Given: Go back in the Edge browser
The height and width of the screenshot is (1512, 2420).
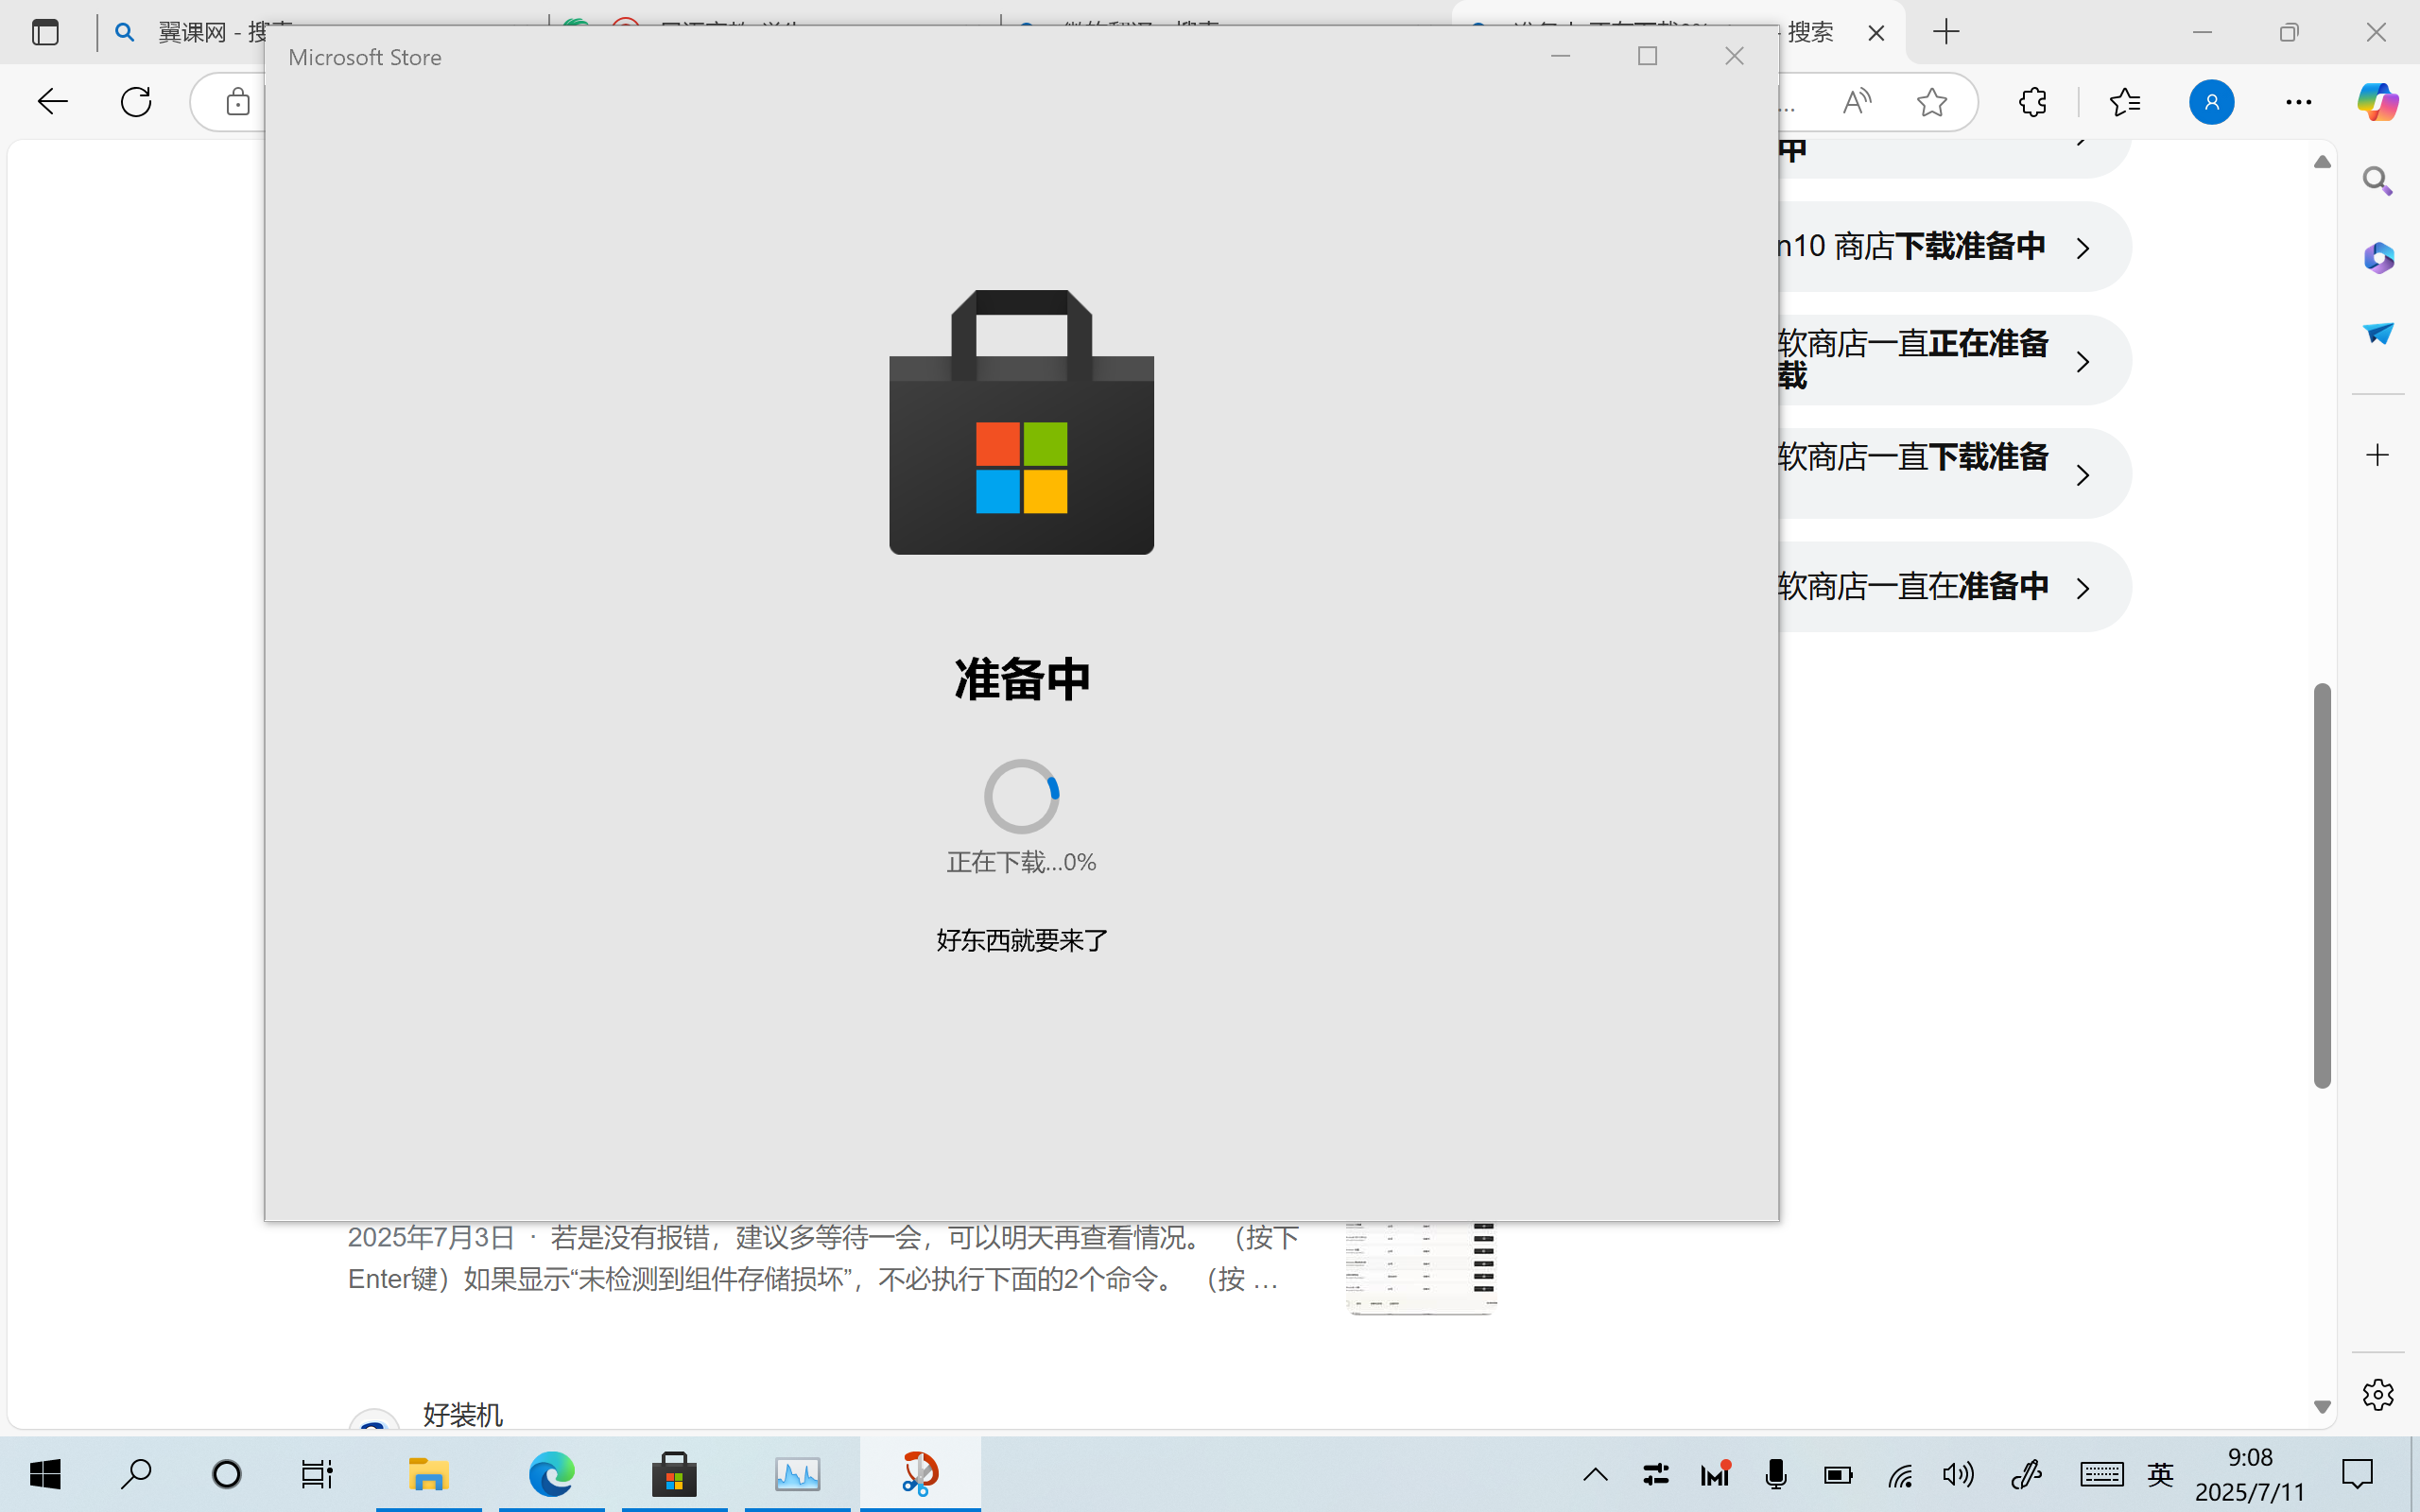Looking at the screenshot, I should tap(52, 101).
